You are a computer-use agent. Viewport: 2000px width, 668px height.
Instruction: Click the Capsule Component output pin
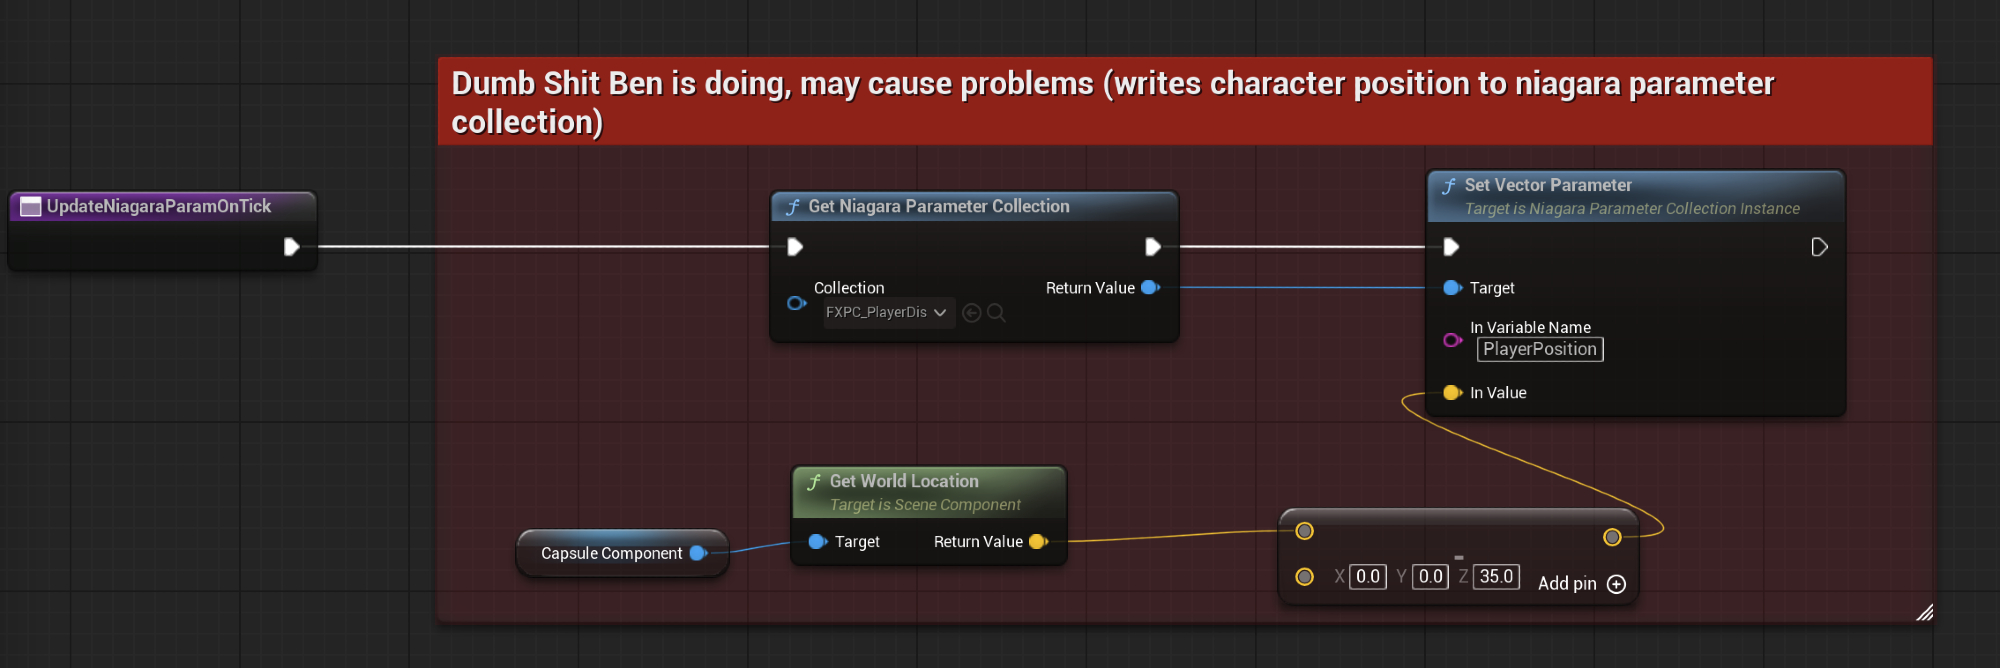(x=698, y=553)
